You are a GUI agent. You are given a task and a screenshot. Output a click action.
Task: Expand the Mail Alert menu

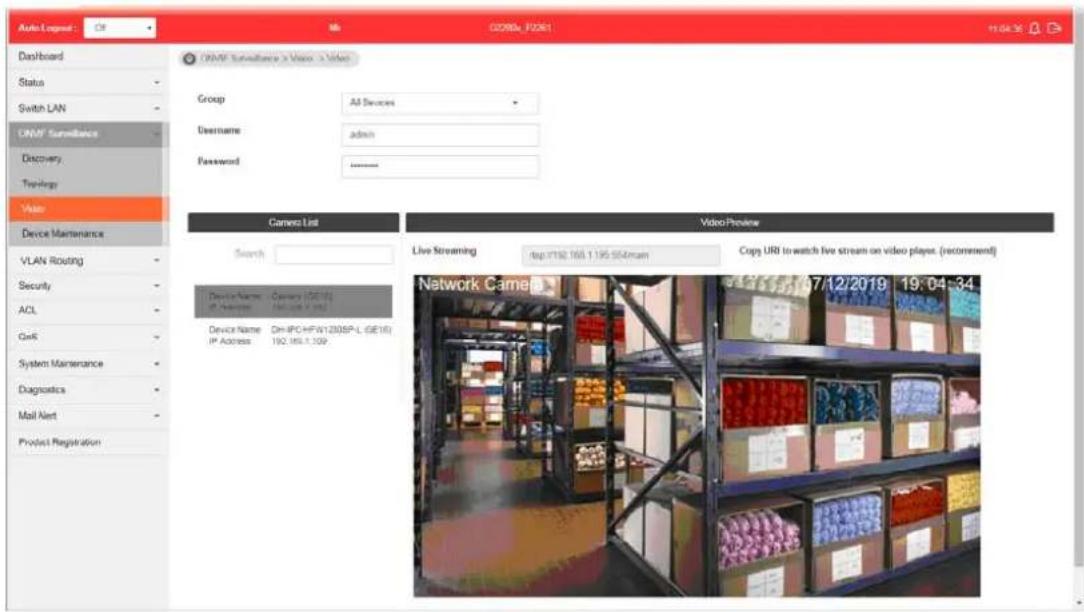point(88,416)
